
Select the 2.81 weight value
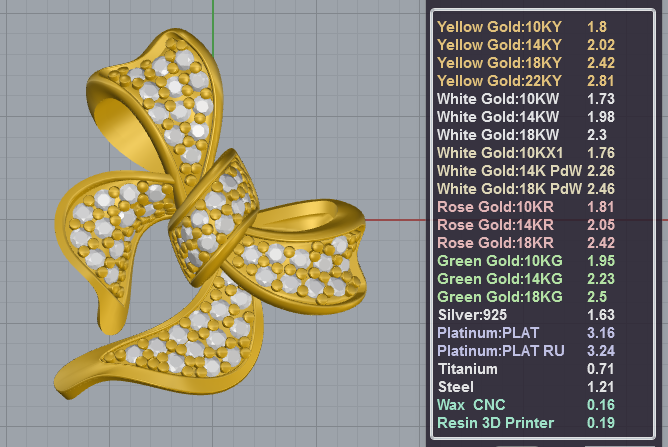click(601, 81)
